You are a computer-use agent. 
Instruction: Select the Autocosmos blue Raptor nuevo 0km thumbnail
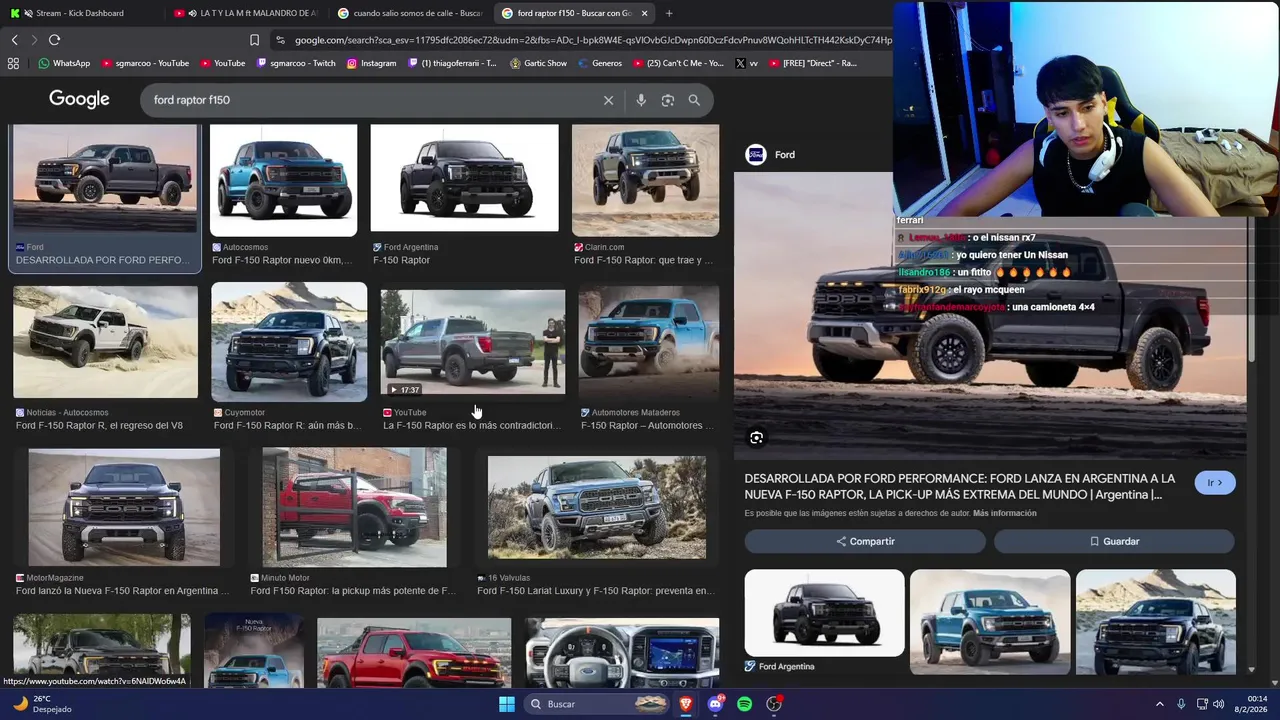pyautogui.click(x=283, y=180)
